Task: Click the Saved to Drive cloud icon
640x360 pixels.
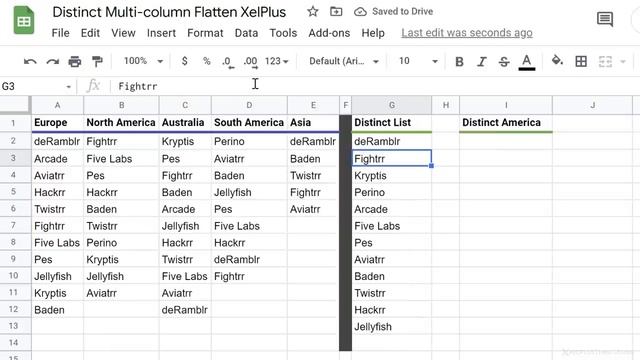Action: [360, 11]
